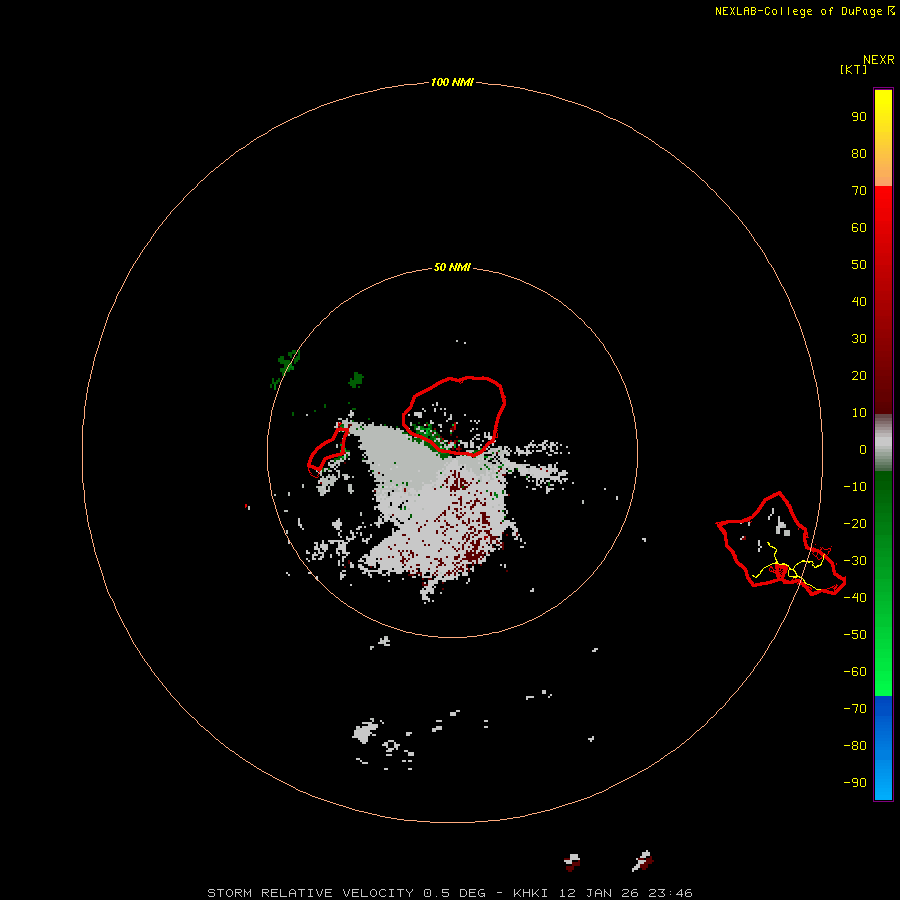Click the 70 value on the velocity scale
This screenshot has height=900, width=900.
859,191
